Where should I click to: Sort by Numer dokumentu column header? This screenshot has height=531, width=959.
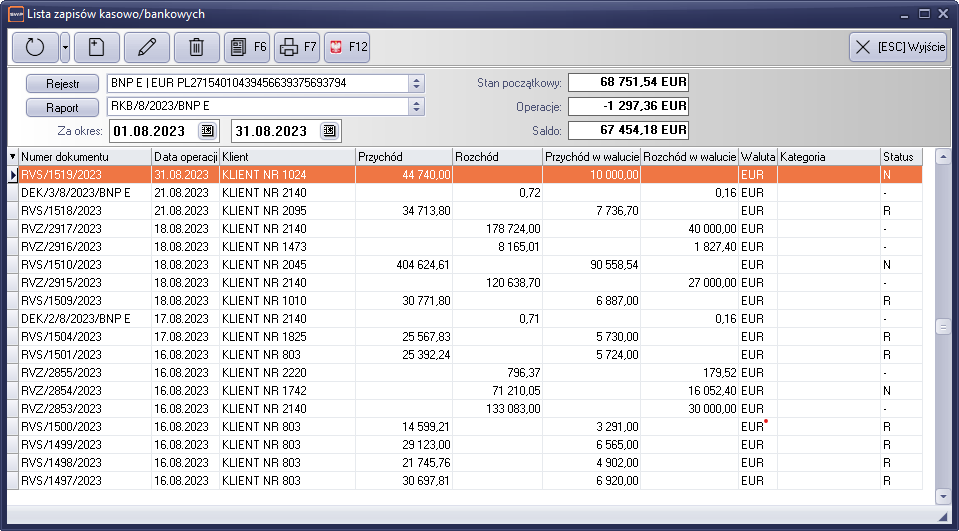pos(84,157)
